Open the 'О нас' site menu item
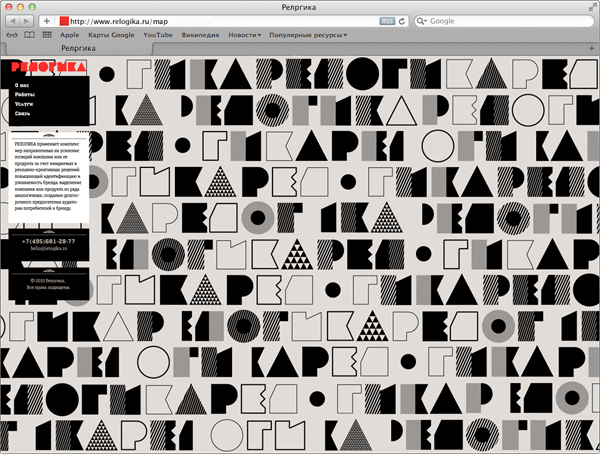 click(21, 85)
